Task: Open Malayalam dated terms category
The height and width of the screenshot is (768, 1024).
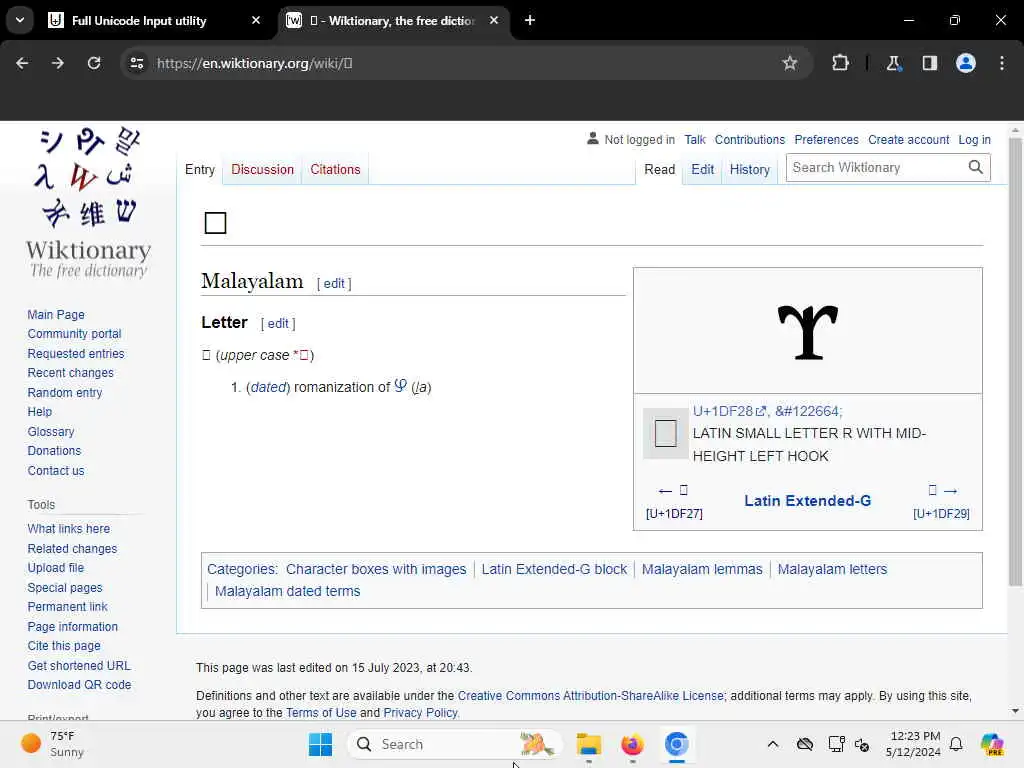Action: pos(287,592)
